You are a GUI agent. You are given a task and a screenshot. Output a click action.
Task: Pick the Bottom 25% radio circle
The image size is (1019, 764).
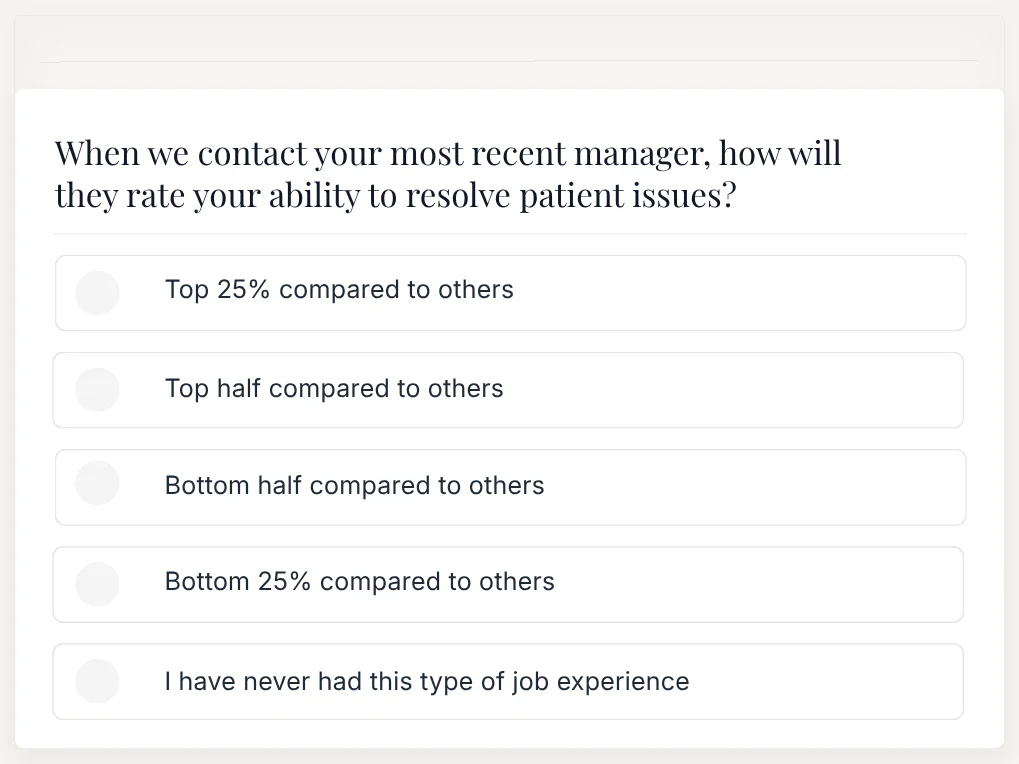(97, 584)
